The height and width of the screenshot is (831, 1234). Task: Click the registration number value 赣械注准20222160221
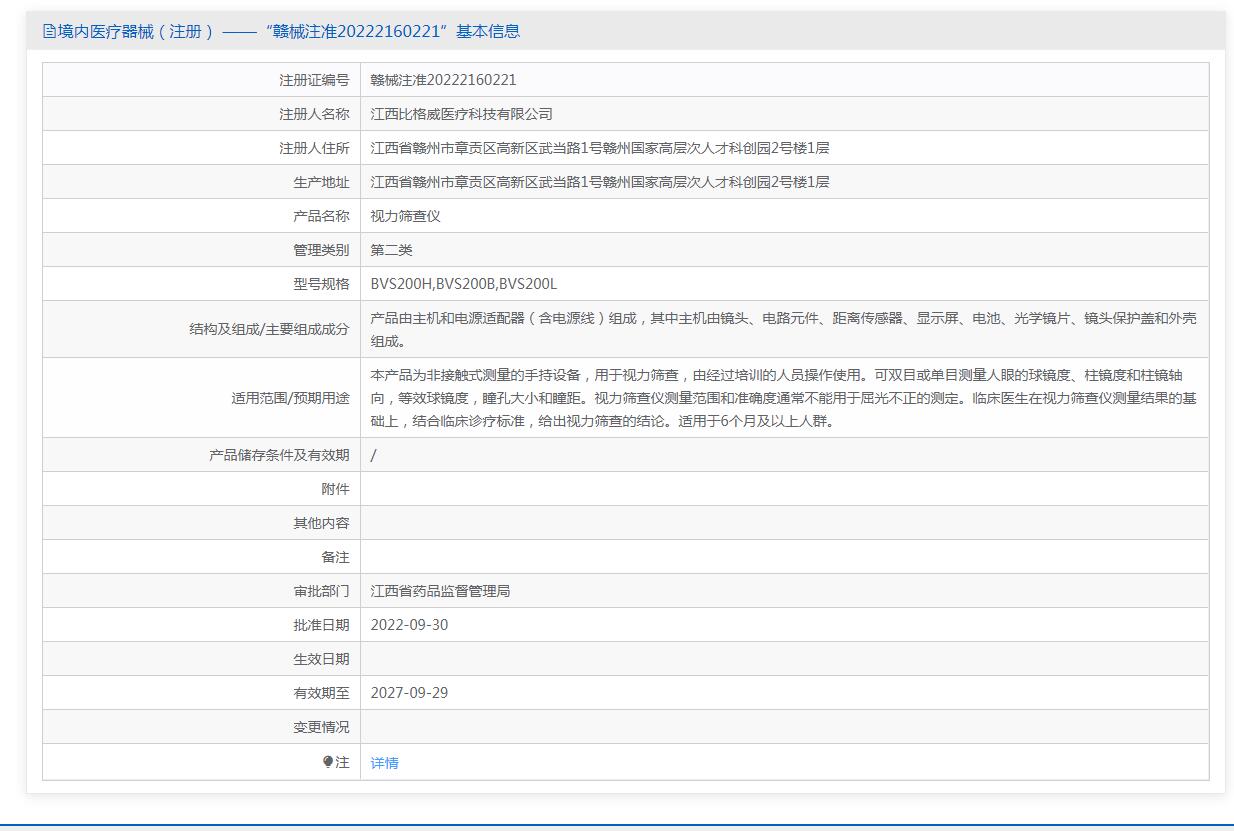pos(443,80)
